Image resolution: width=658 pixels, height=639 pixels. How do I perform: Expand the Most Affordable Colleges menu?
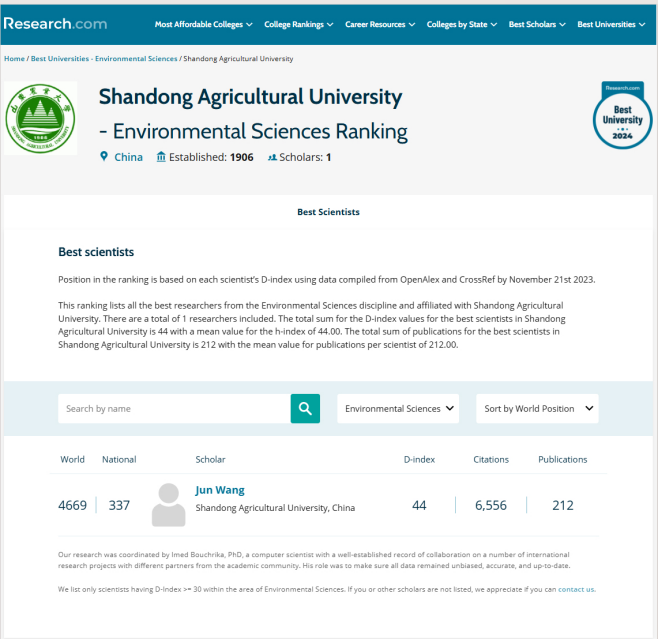(203, 24)
